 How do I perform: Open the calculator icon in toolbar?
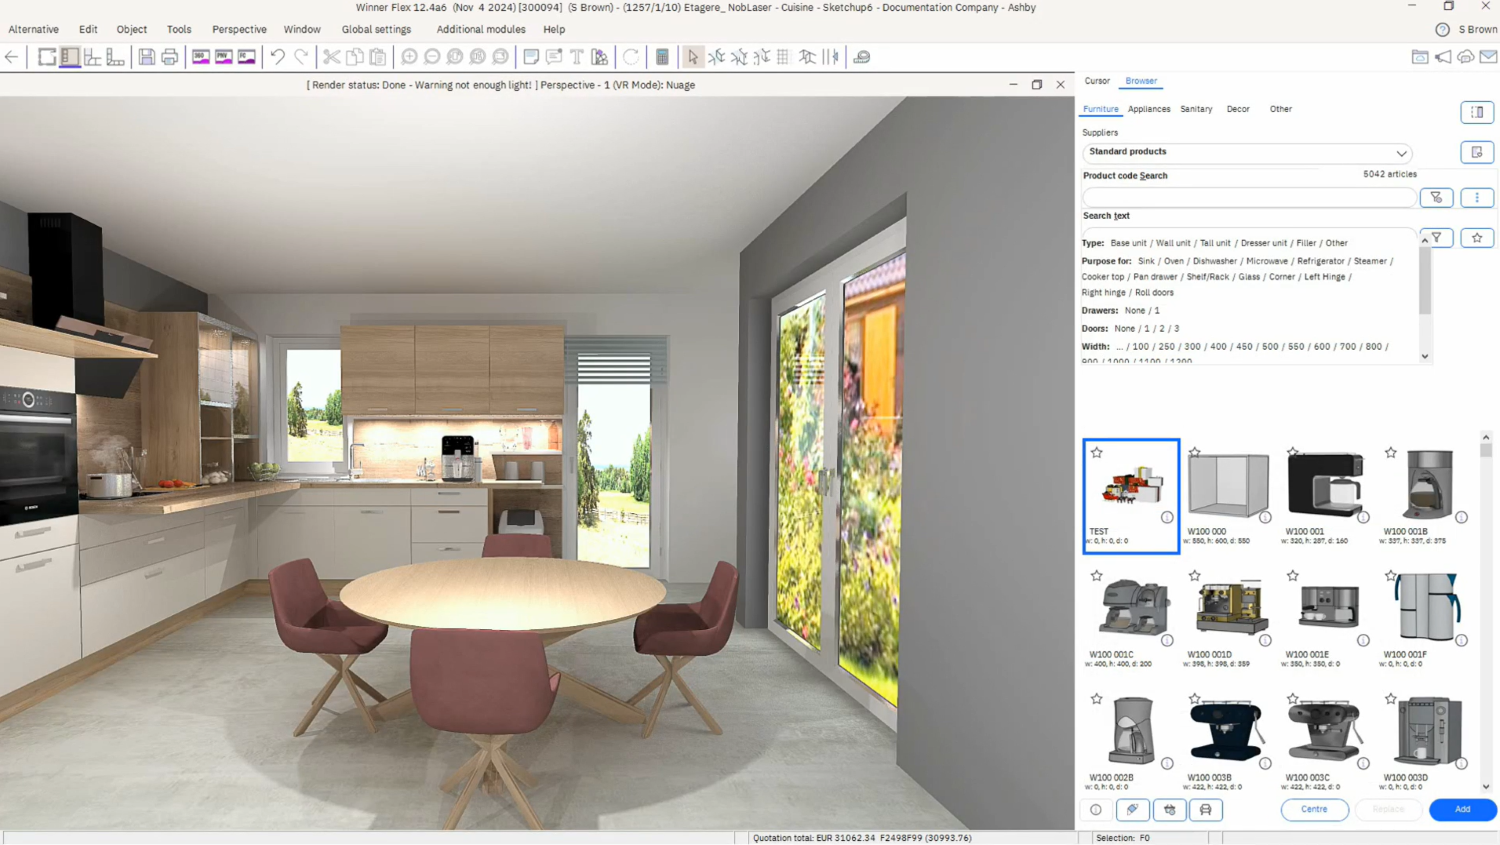click(x=662, y=57)
